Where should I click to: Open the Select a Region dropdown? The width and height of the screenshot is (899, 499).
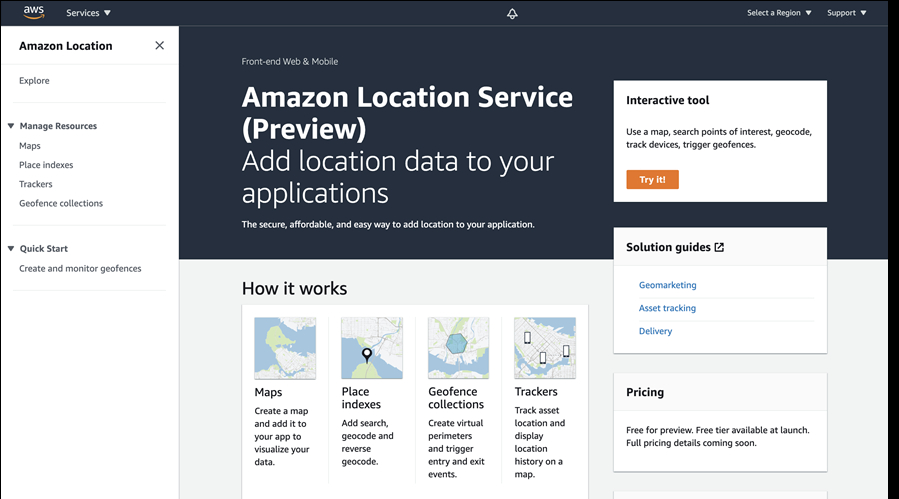pyautogui.click(x=779, y=13)
